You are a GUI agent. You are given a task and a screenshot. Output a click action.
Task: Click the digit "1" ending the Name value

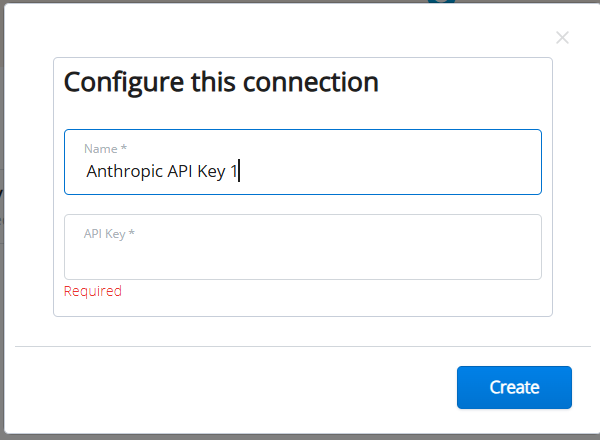tap(234, 172)
